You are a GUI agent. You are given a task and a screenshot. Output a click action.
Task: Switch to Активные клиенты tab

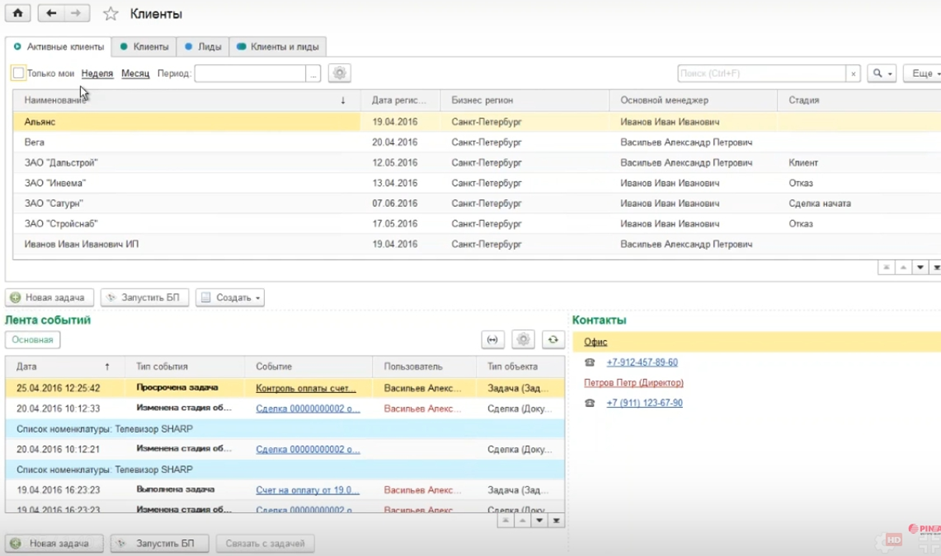tap(59, 46)
